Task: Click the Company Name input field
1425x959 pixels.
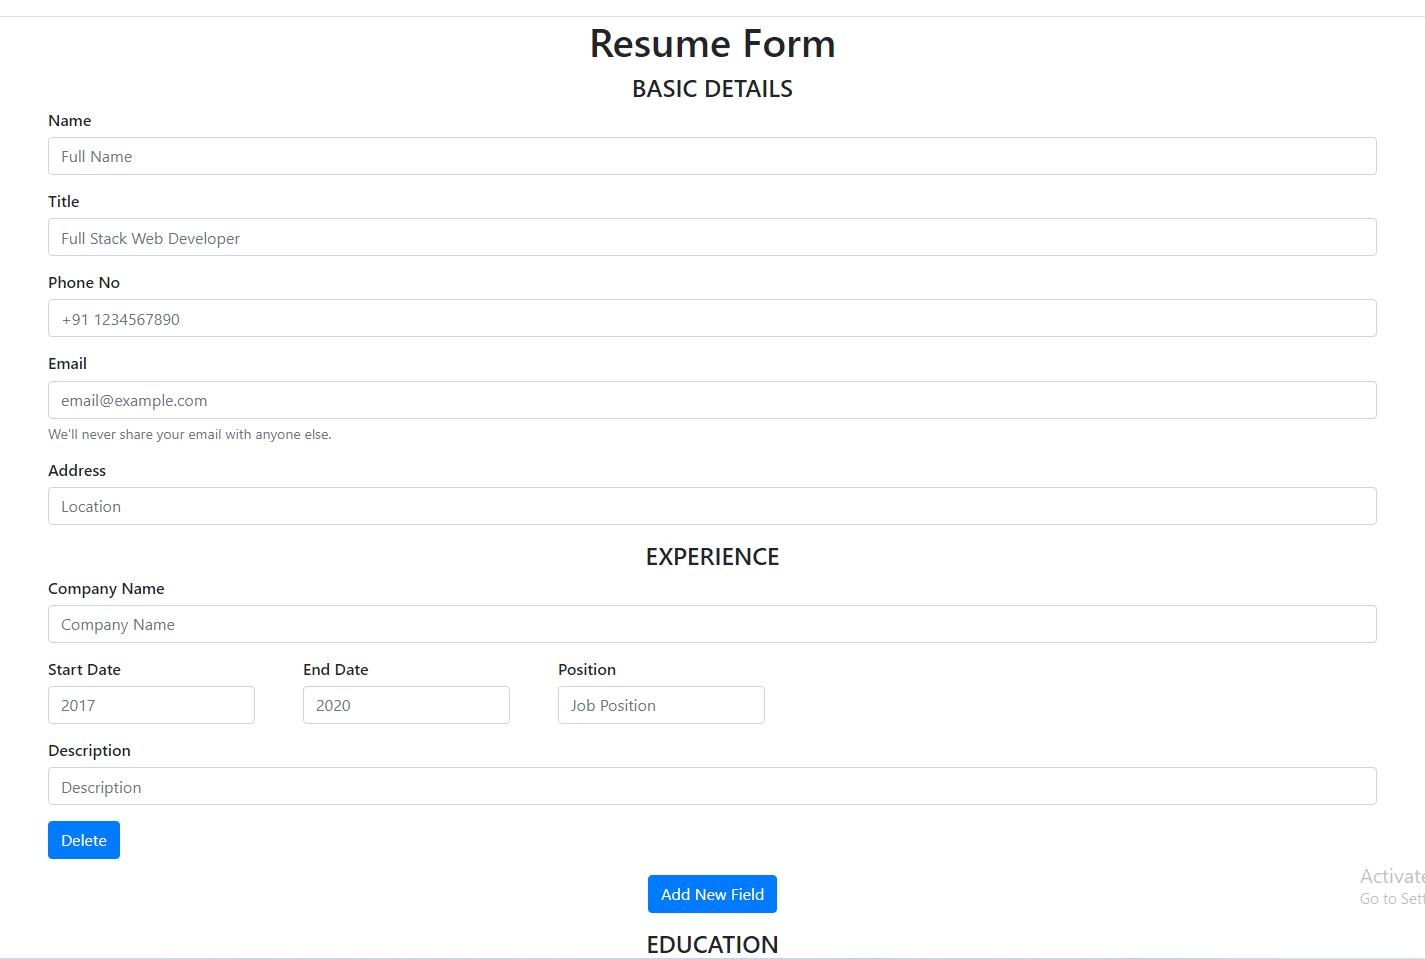Action: tap(712, 624)
